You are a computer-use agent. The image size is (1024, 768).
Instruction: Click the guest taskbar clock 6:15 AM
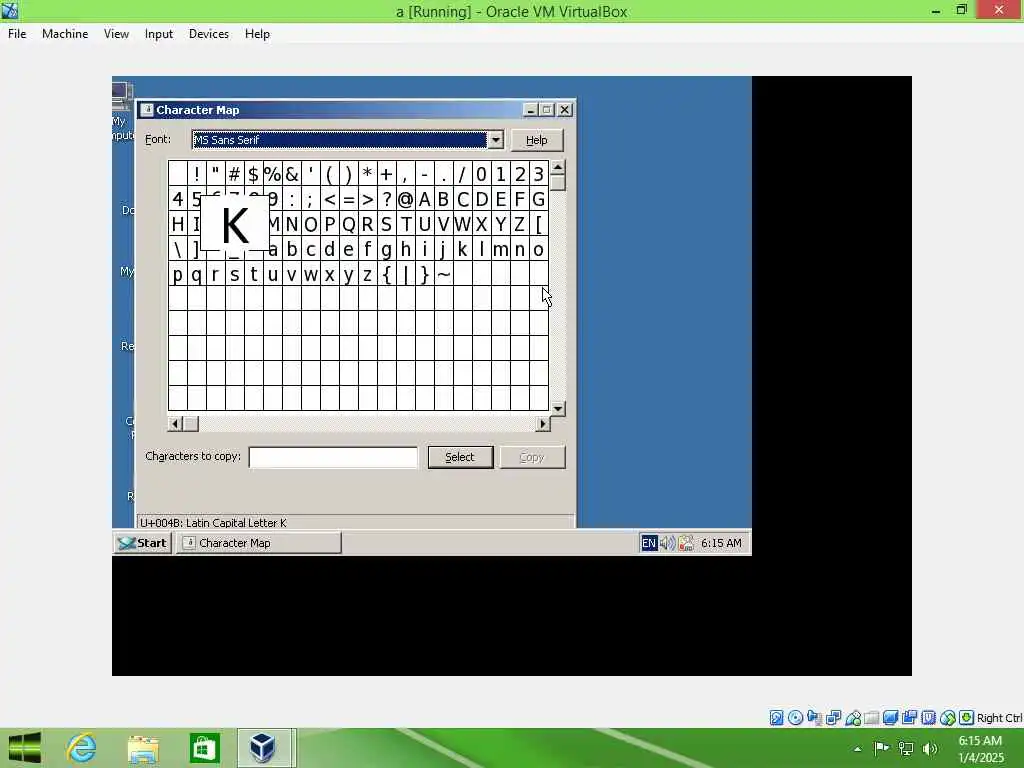point(722,543)
